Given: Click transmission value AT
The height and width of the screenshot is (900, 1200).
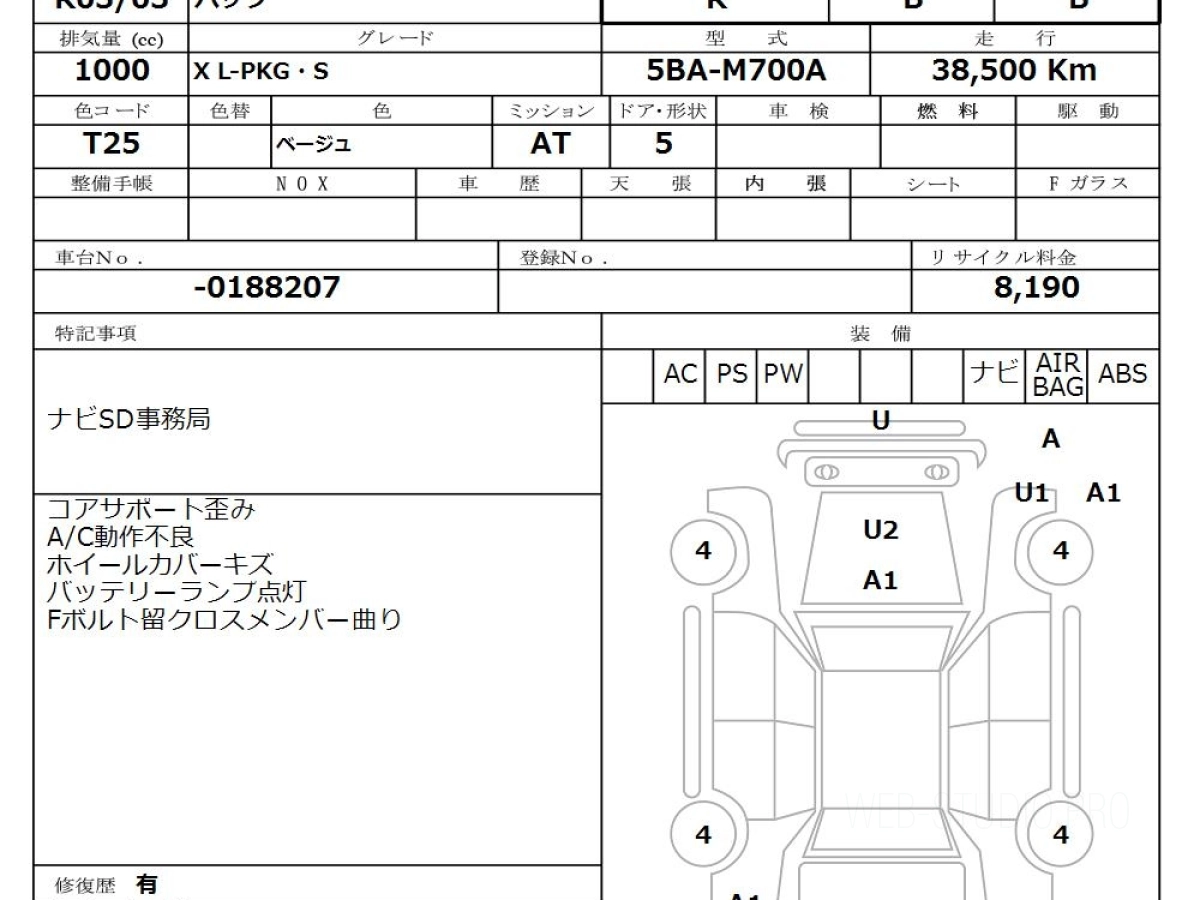Looking at the screenshot, I should click(x=550, y=144).
